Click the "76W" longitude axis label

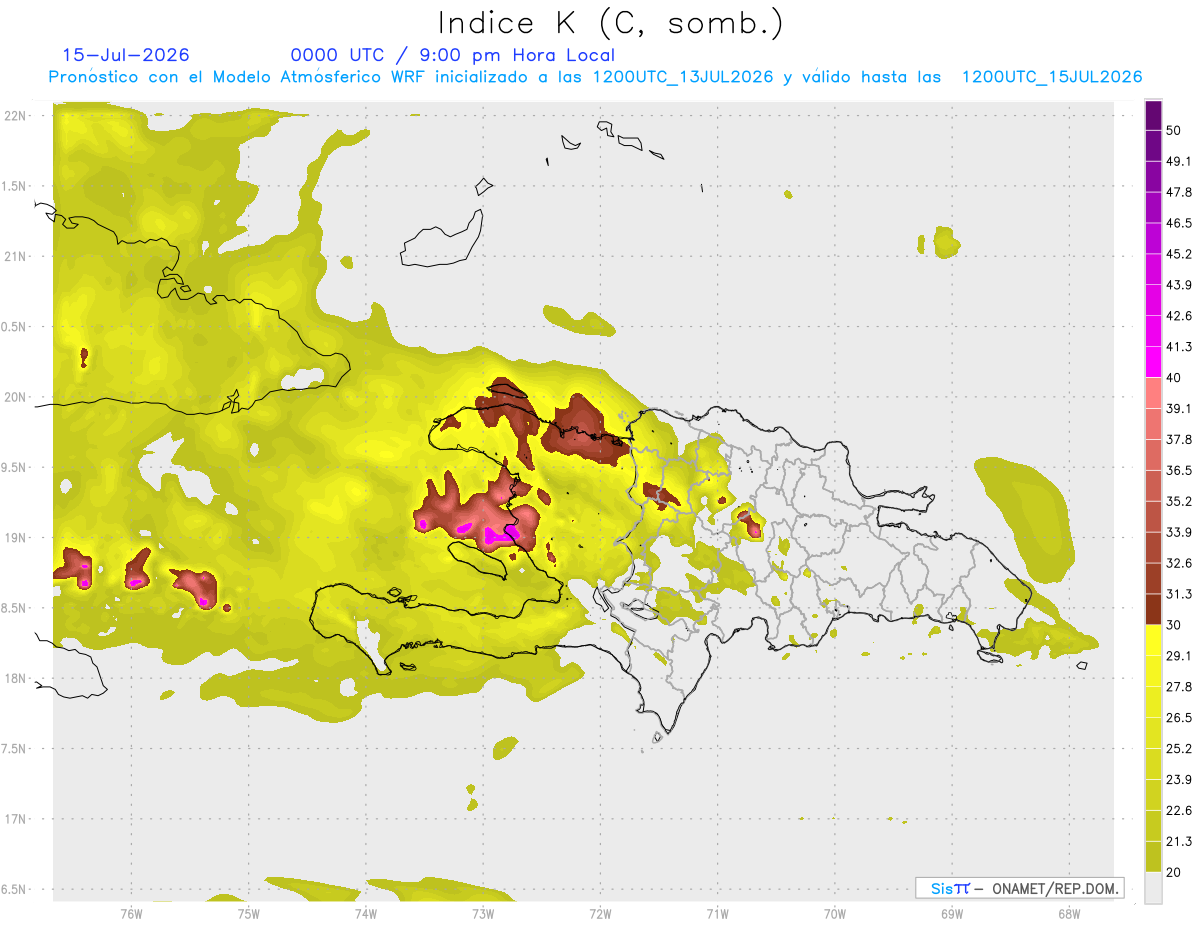click(131, 913)
